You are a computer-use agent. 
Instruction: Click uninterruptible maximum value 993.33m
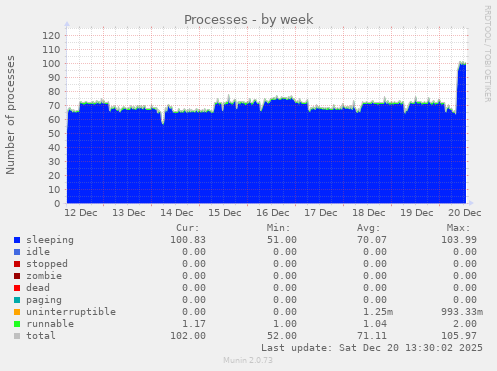[x=462, y=312]
